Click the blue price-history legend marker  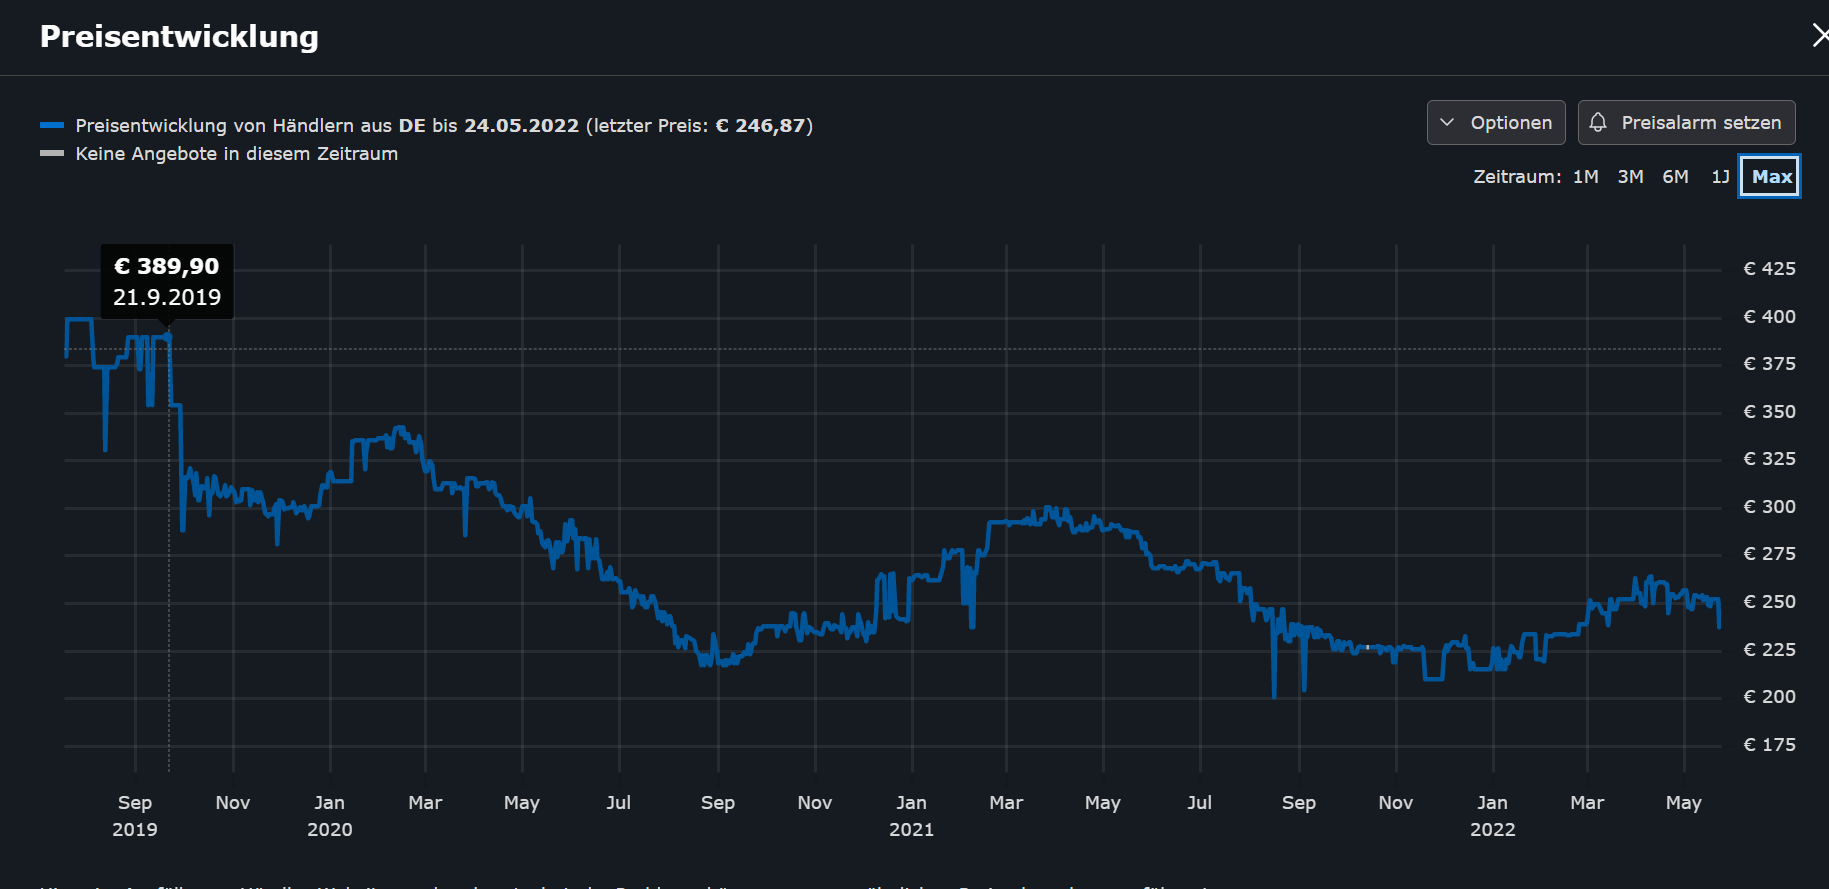(52, 125)
